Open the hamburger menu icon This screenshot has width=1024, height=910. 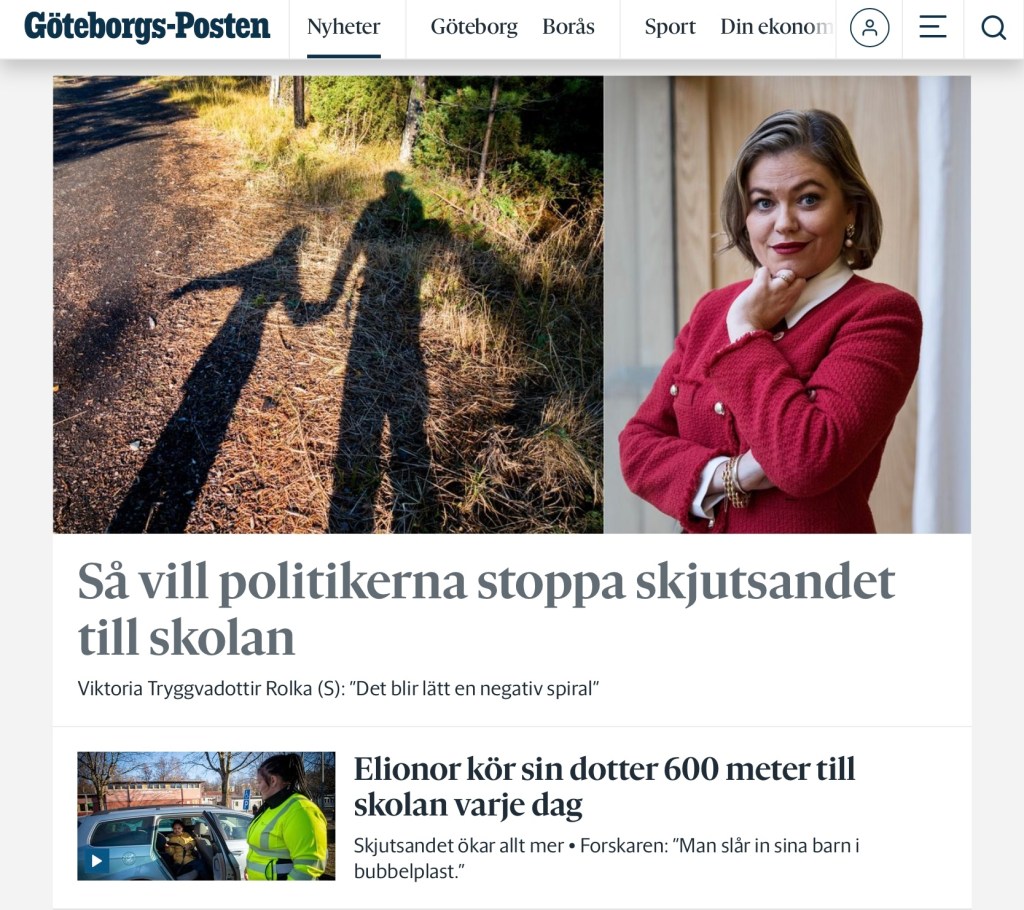click(x=933, y=27)
